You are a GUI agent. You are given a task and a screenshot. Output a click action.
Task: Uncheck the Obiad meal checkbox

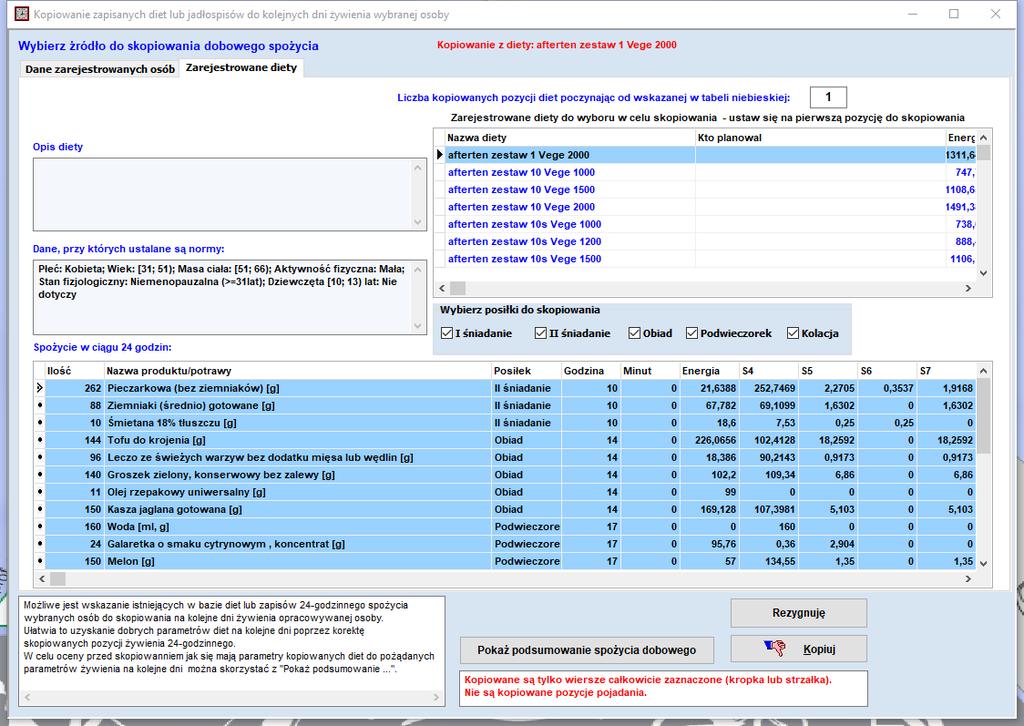pos(634,333)
